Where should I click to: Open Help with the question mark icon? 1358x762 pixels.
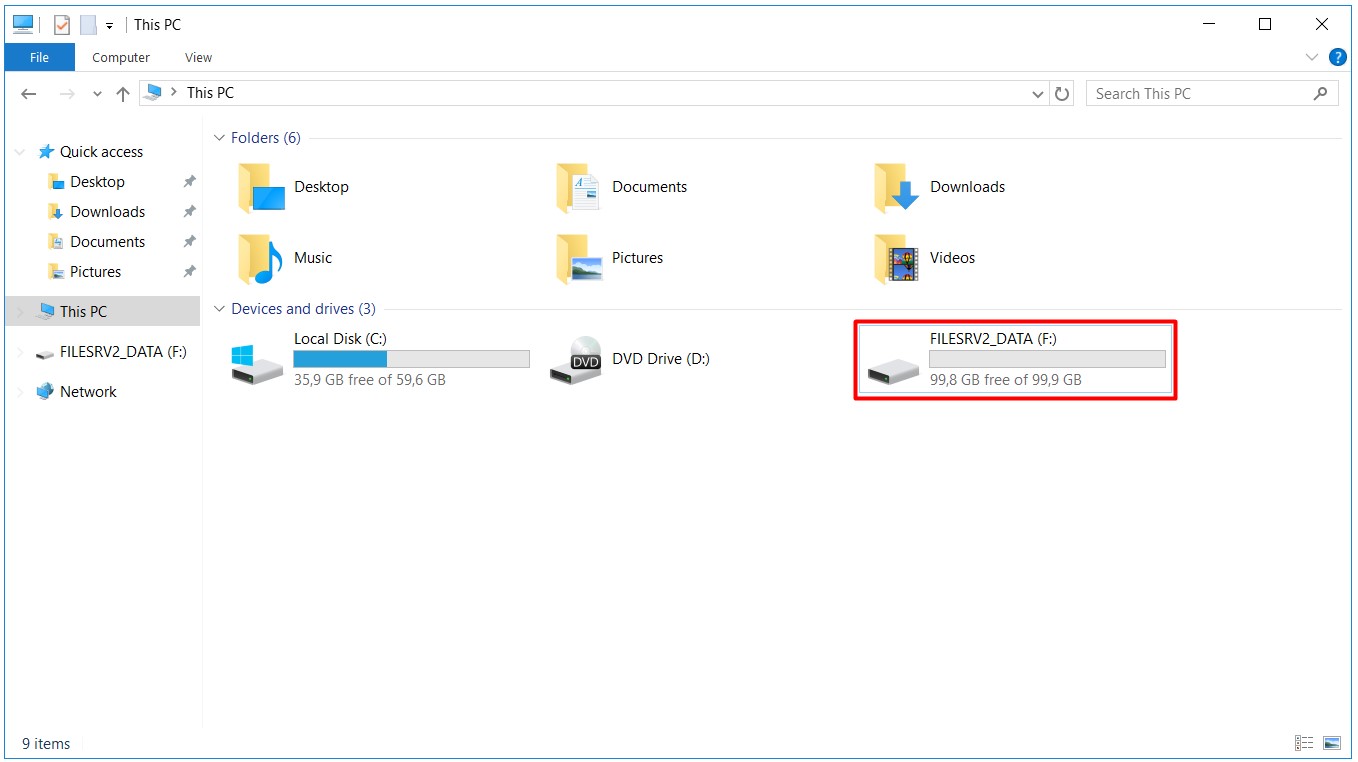1337,57
